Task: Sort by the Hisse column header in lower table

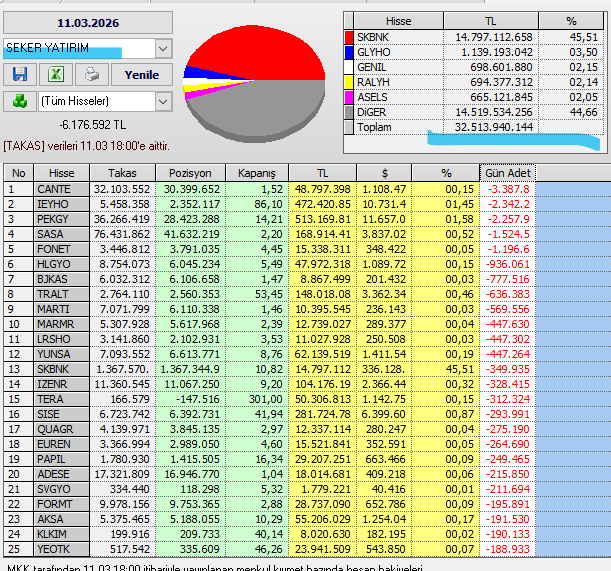Action: pos(62,173)
